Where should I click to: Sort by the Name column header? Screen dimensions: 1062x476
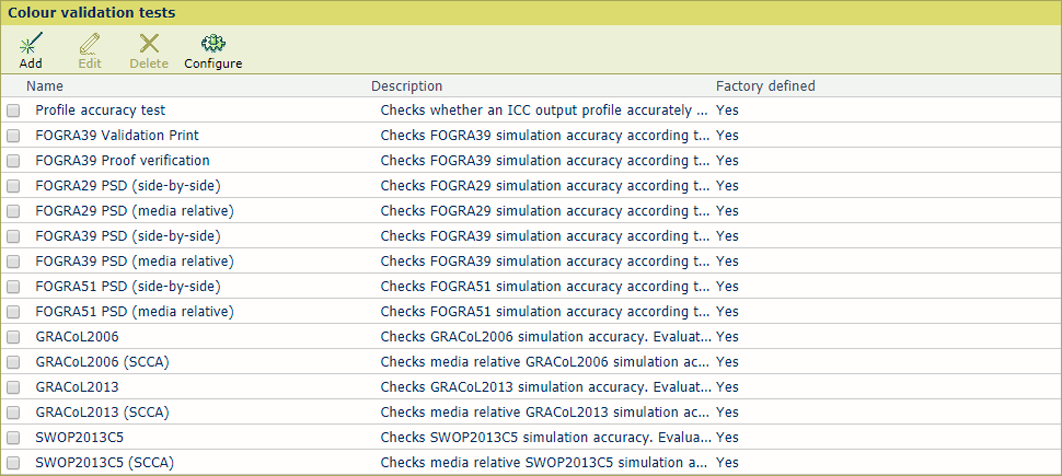tap(46, 86)
